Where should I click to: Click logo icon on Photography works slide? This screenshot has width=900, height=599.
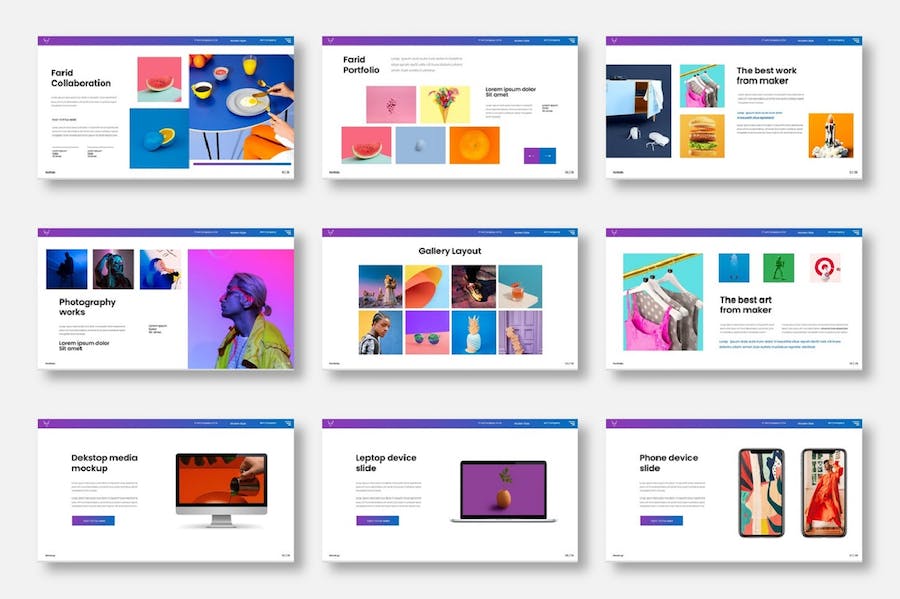tap(45, 233)
